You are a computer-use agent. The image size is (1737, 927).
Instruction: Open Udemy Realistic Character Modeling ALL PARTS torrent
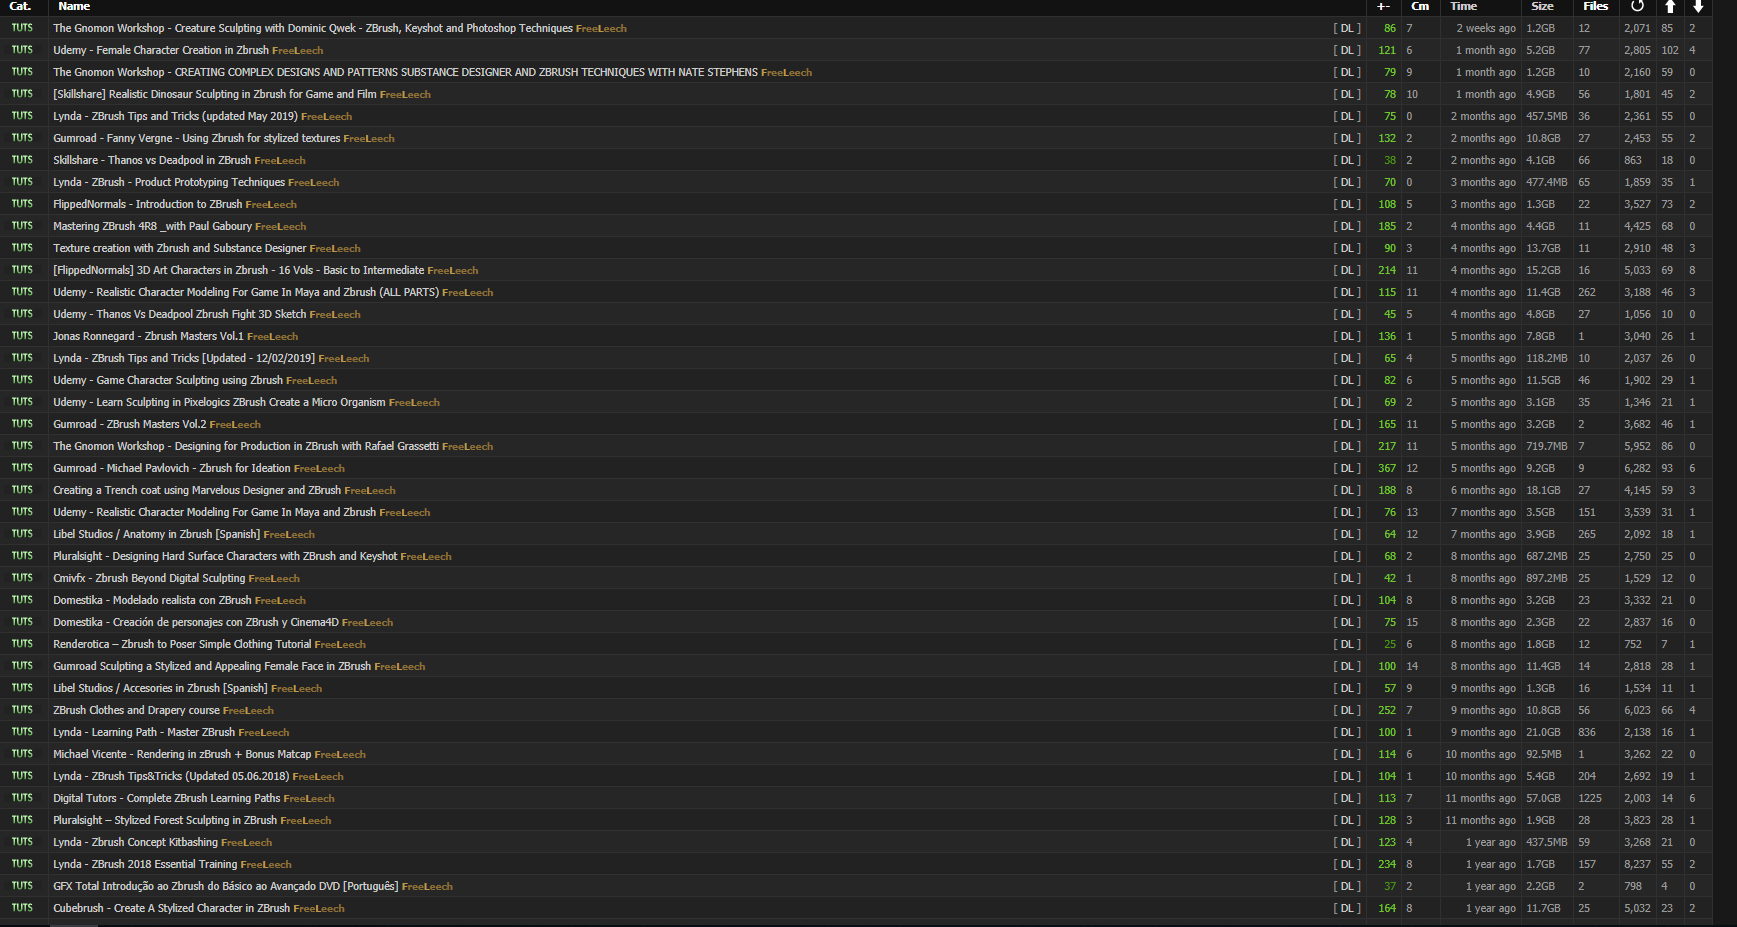click(x=246, y=292)
